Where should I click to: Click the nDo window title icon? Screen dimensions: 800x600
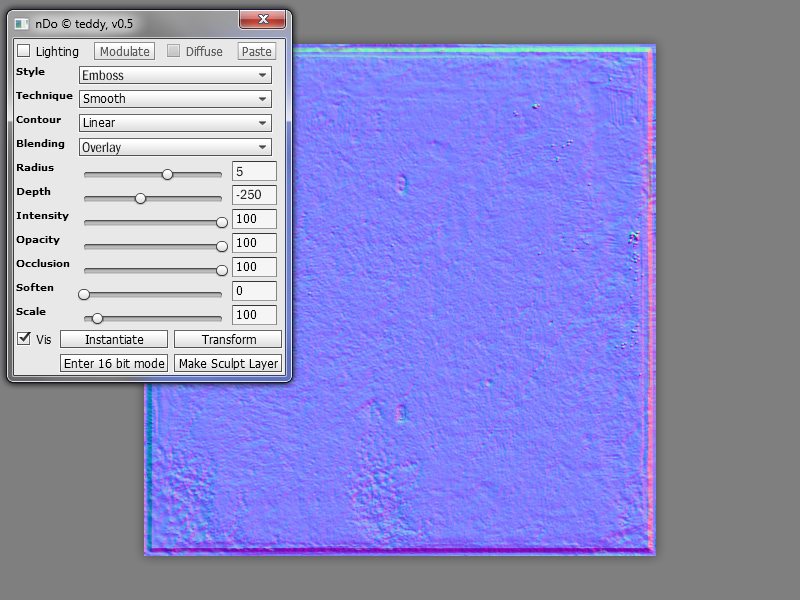point(21,24)
